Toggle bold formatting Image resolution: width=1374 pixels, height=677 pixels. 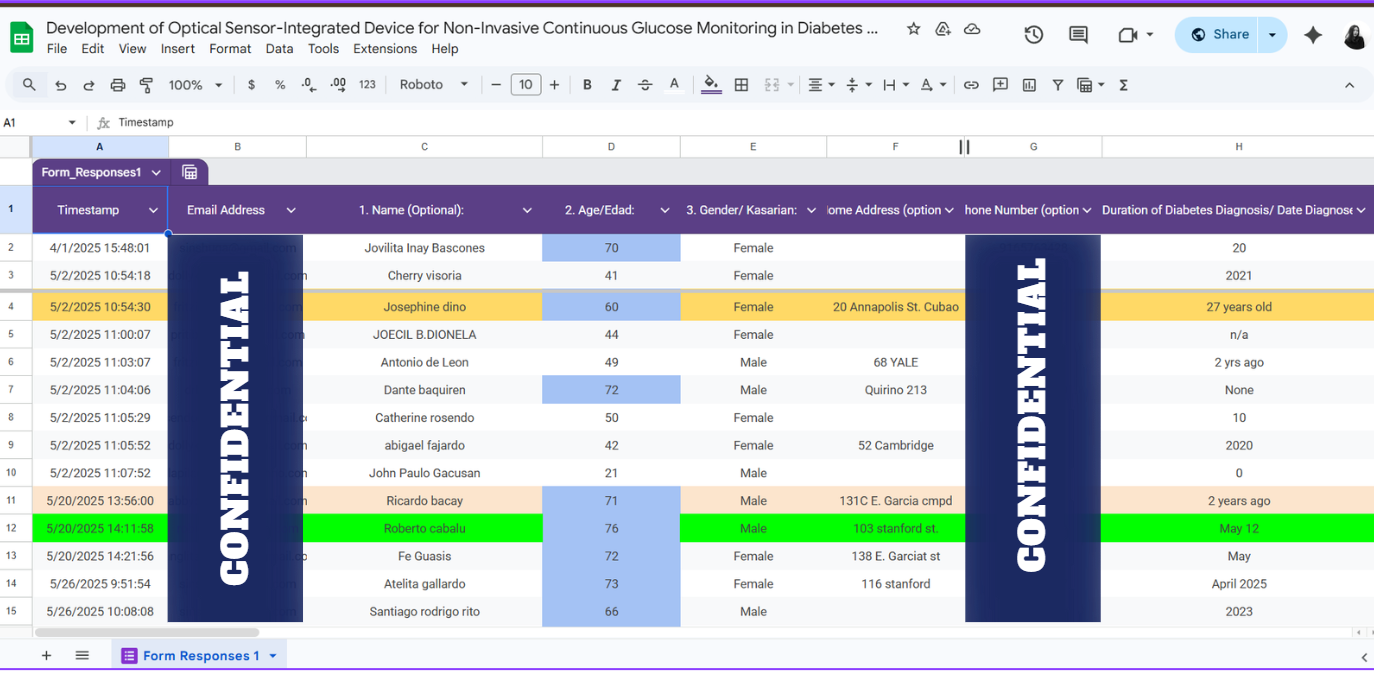click(x=587, y=85)
